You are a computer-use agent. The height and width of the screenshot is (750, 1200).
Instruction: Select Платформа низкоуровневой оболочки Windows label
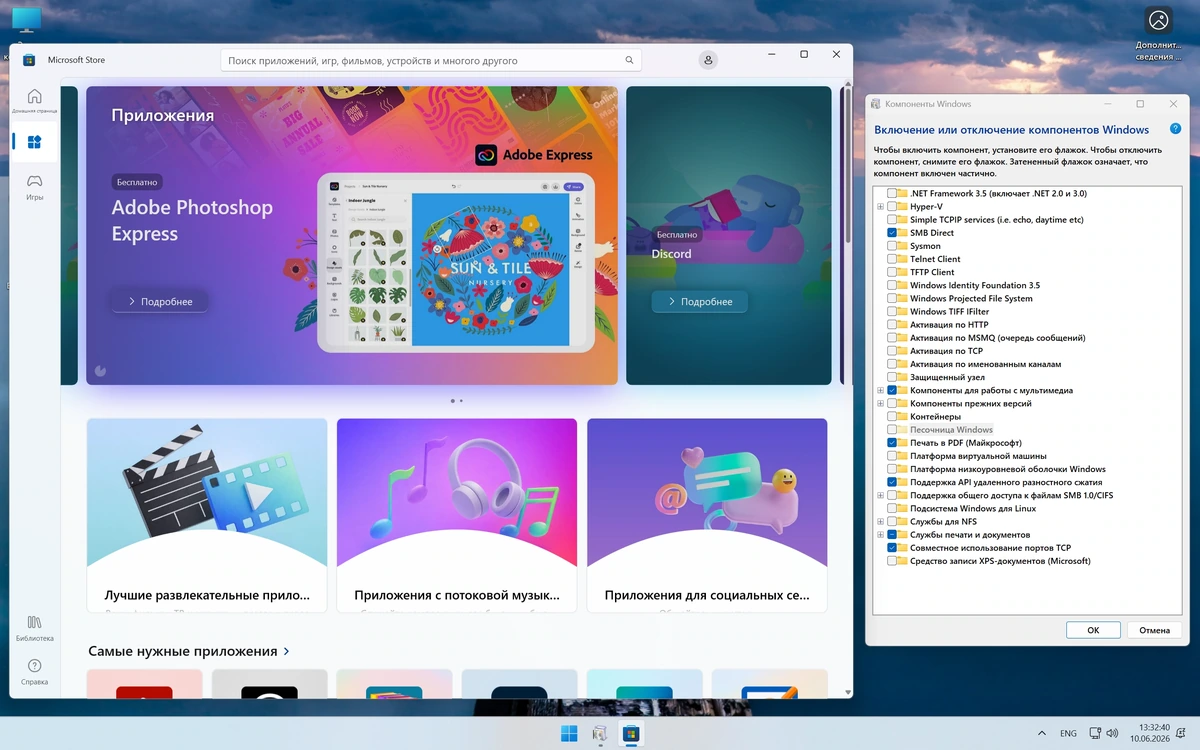1007,469
